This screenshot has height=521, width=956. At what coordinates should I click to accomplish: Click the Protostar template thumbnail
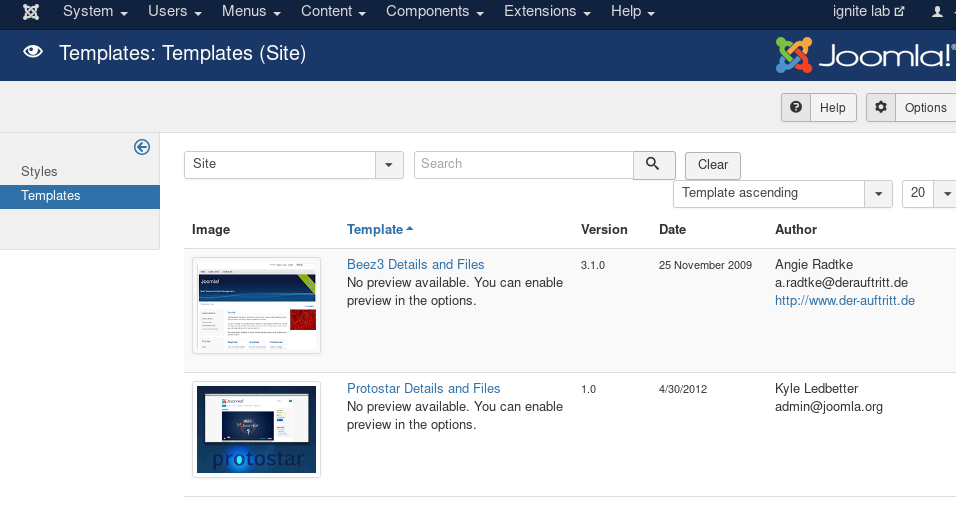point(256,430)
